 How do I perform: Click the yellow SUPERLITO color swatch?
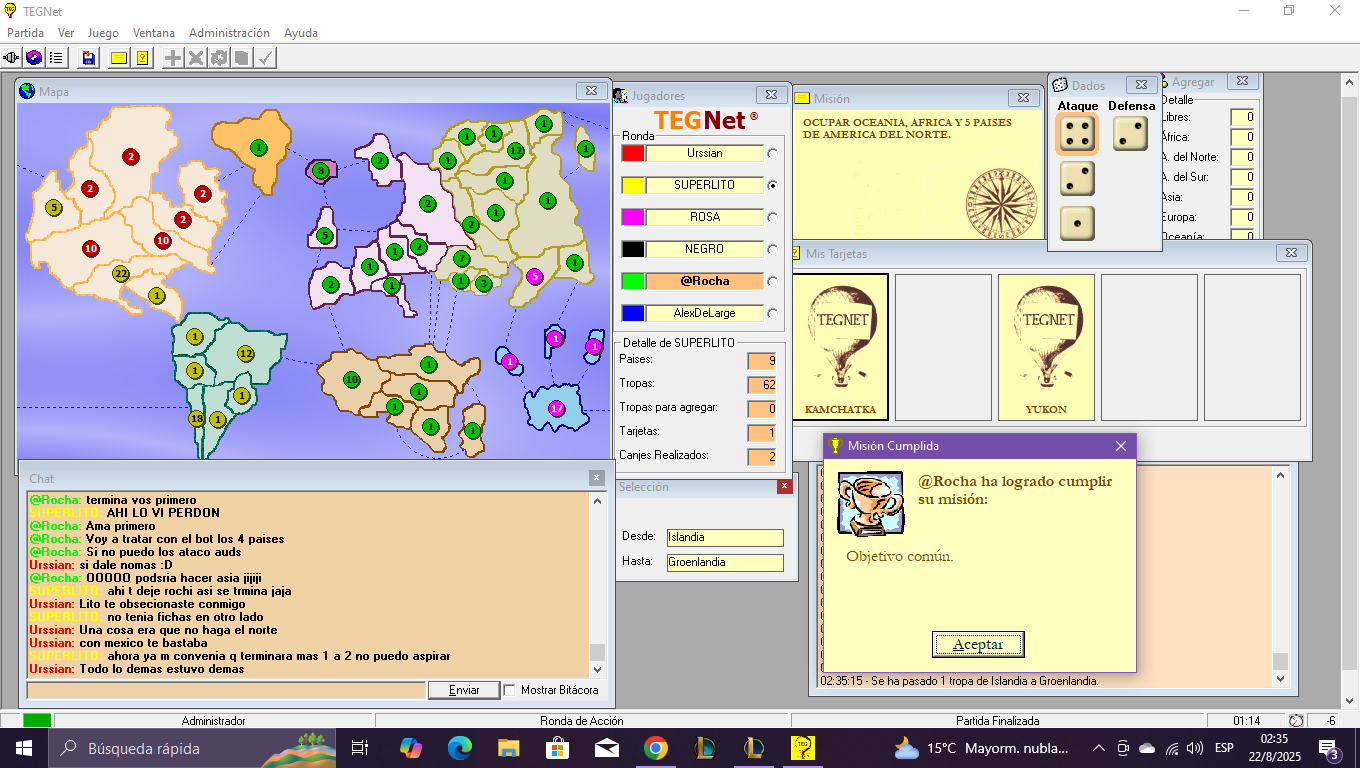coord(632,185)
